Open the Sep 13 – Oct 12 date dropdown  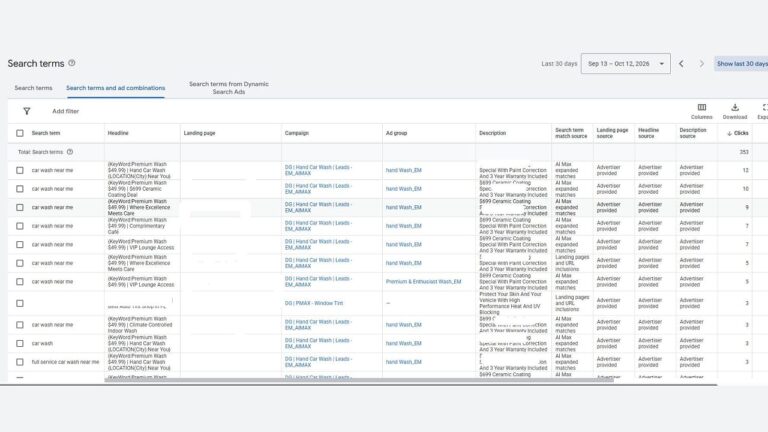625,64
